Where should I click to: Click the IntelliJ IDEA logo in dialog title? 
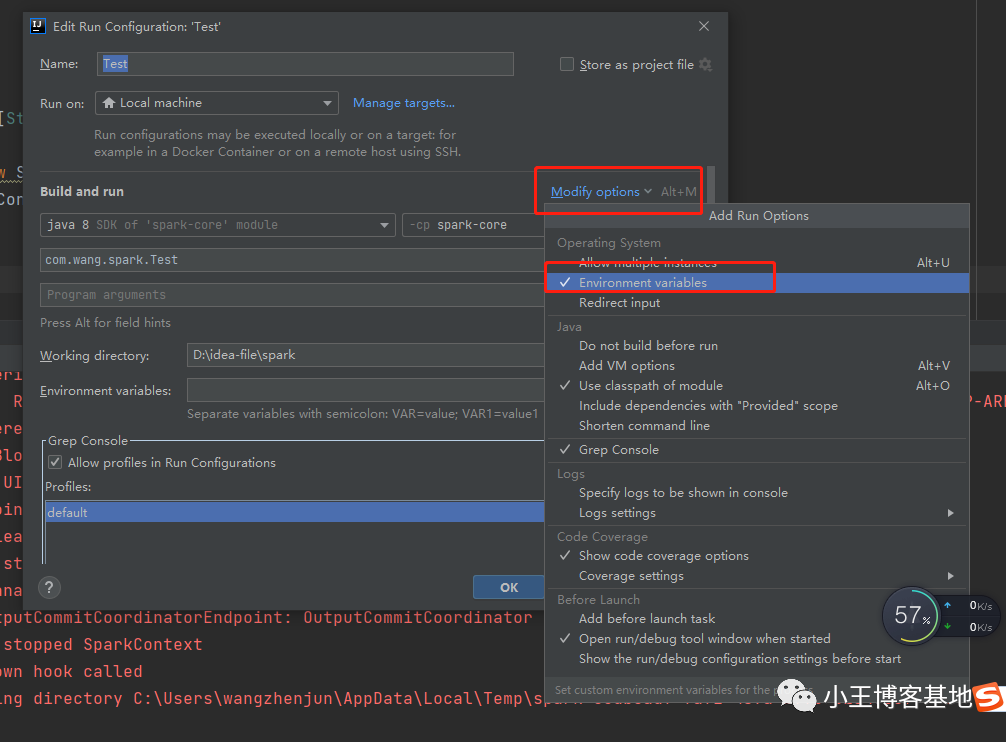[x=38, y=26]
